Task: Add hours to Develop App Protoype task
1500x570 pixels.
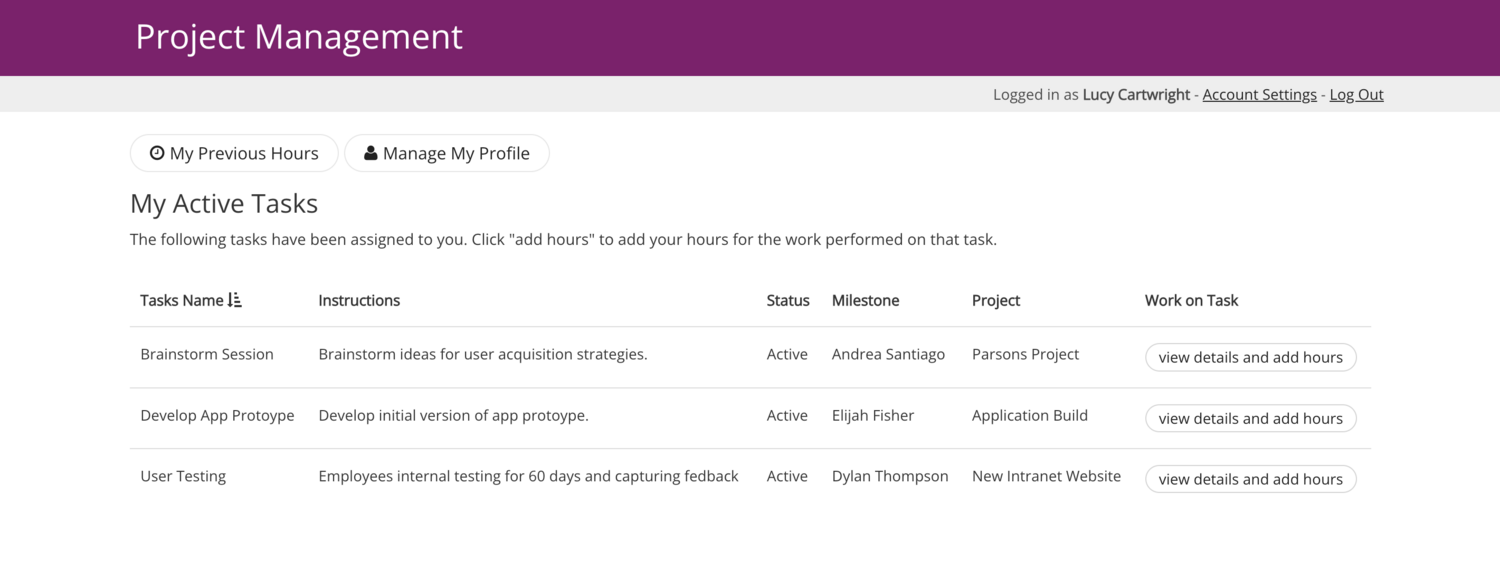Action: pos(1250,418)
